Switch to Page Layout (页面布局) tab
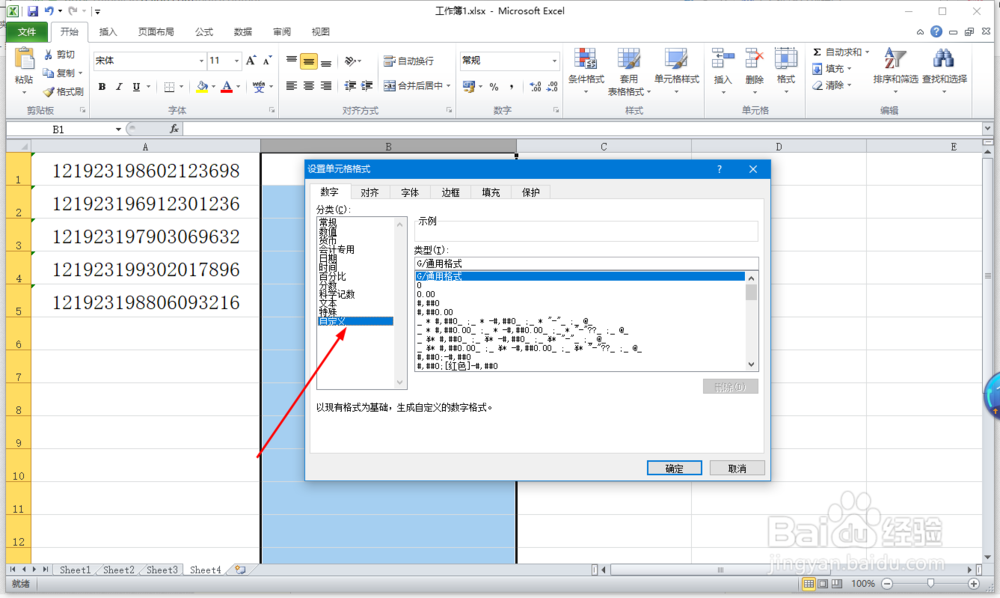The height and width of the screenshot is (598, 1000). (156, 32)
